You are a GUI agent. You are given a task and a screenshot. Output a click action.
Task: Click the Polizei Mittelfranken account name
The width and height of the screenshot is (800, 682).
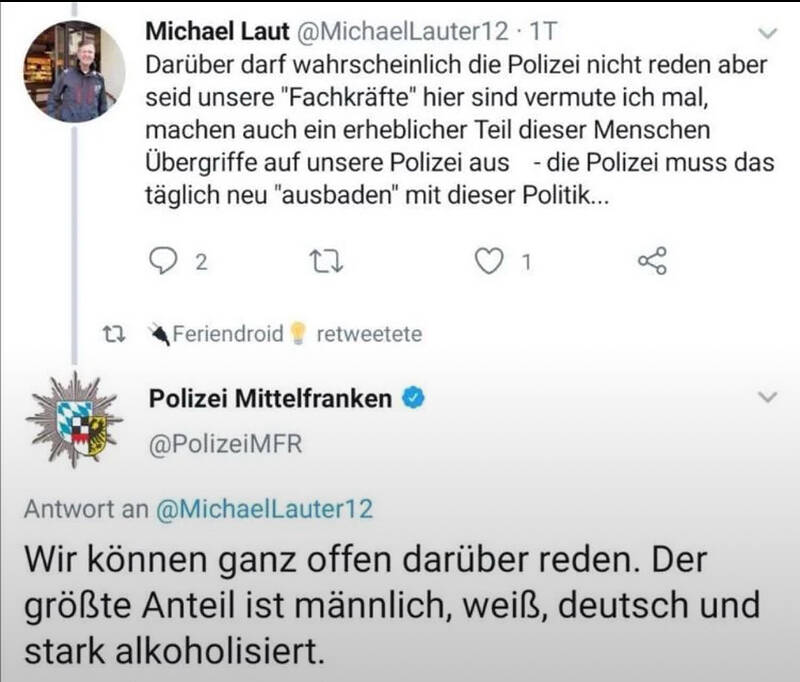(270, 399)
